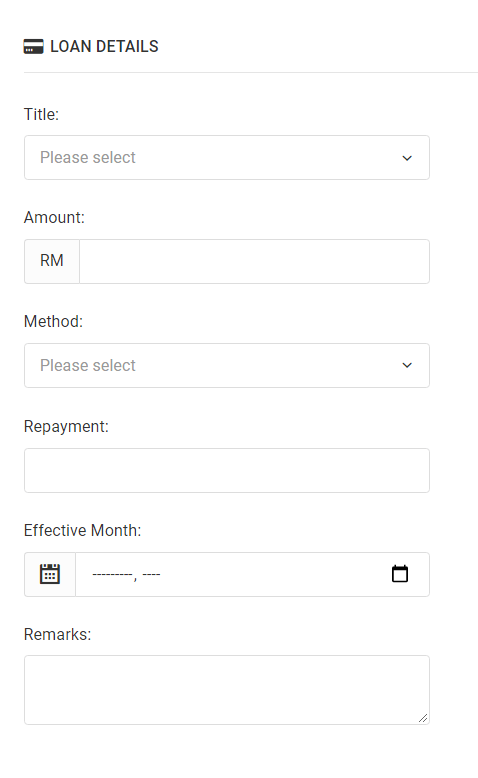Click inside the Remarks text area

pyautogui.click(x=227, y=690)
